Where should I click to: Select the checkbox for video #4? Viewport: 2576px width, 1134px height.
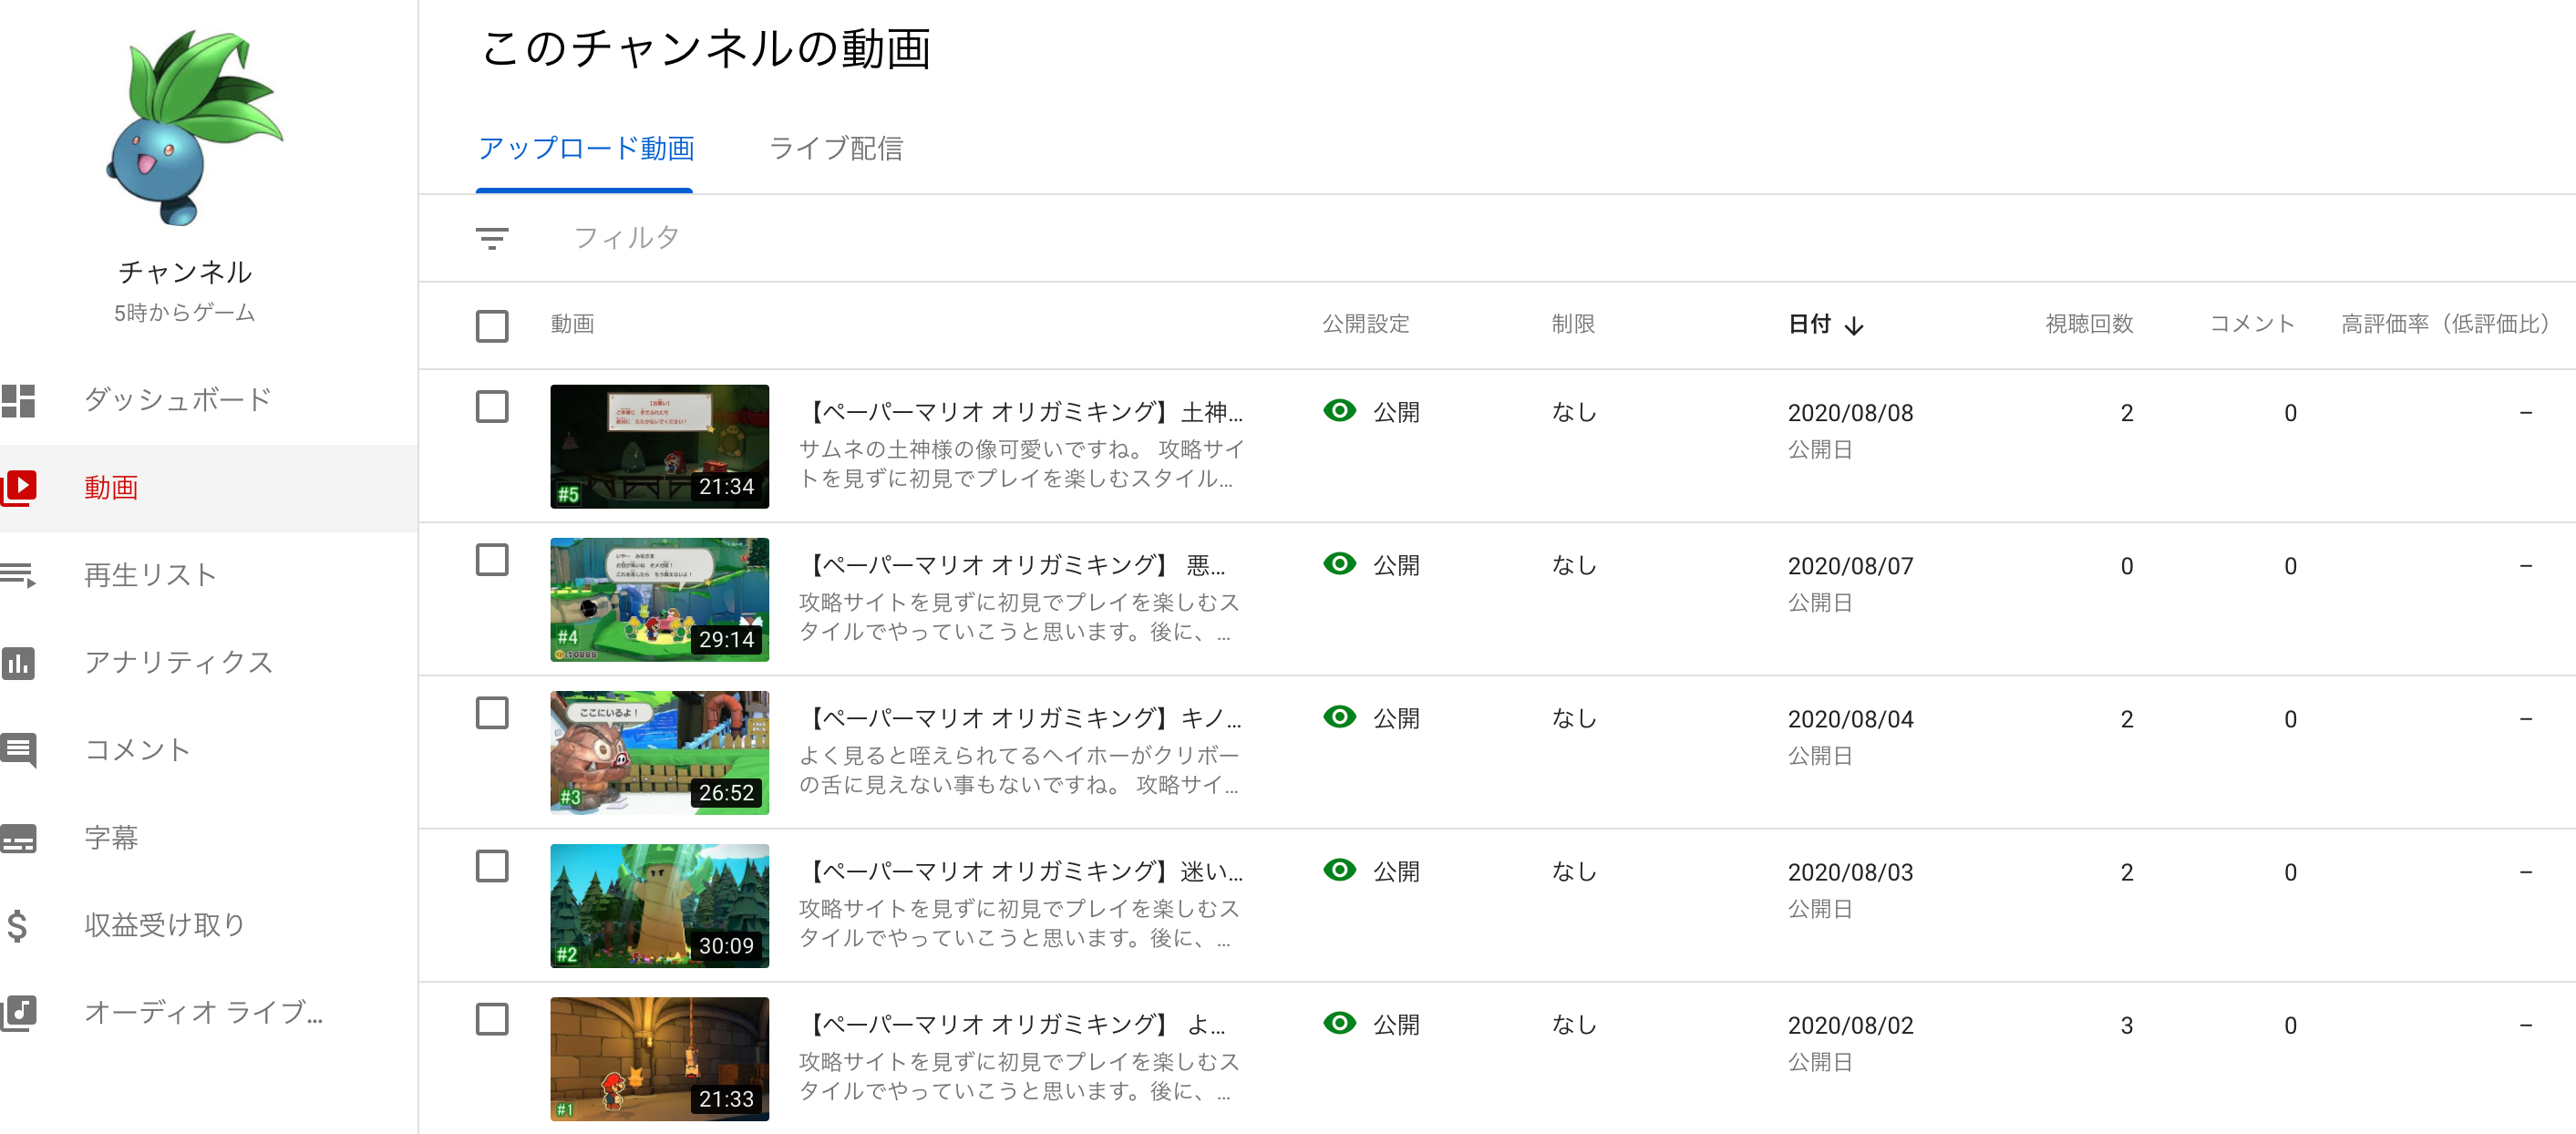tap(491, 559)
